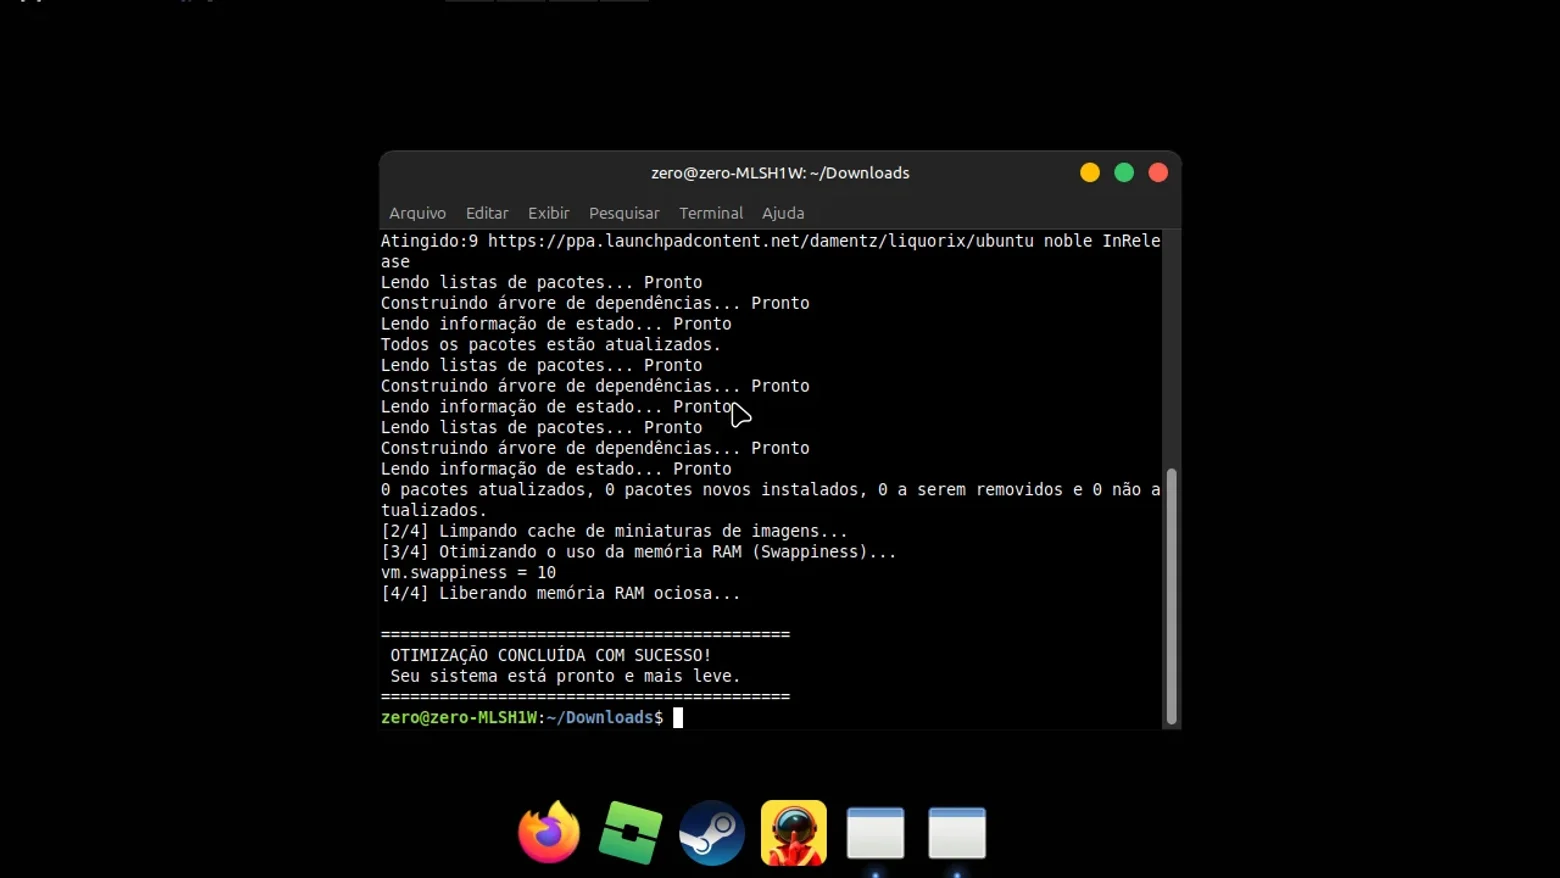Image resolution: width=1560 pixels, height=878 pixels.
Task: Open the Editar menu
Action: (x=487, y=213)
